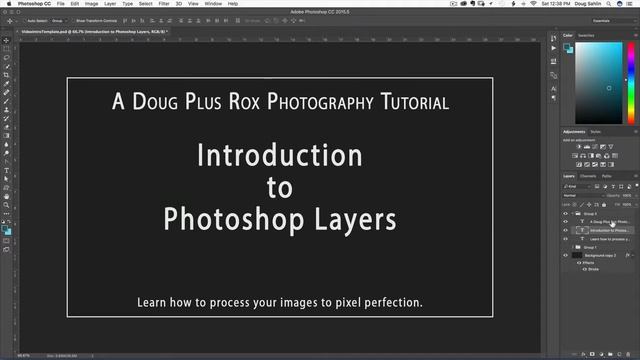The height and width of the screenshot is (360, 640).
Task: Hide the 'Learn how to process' text layer
Action: 566,239
